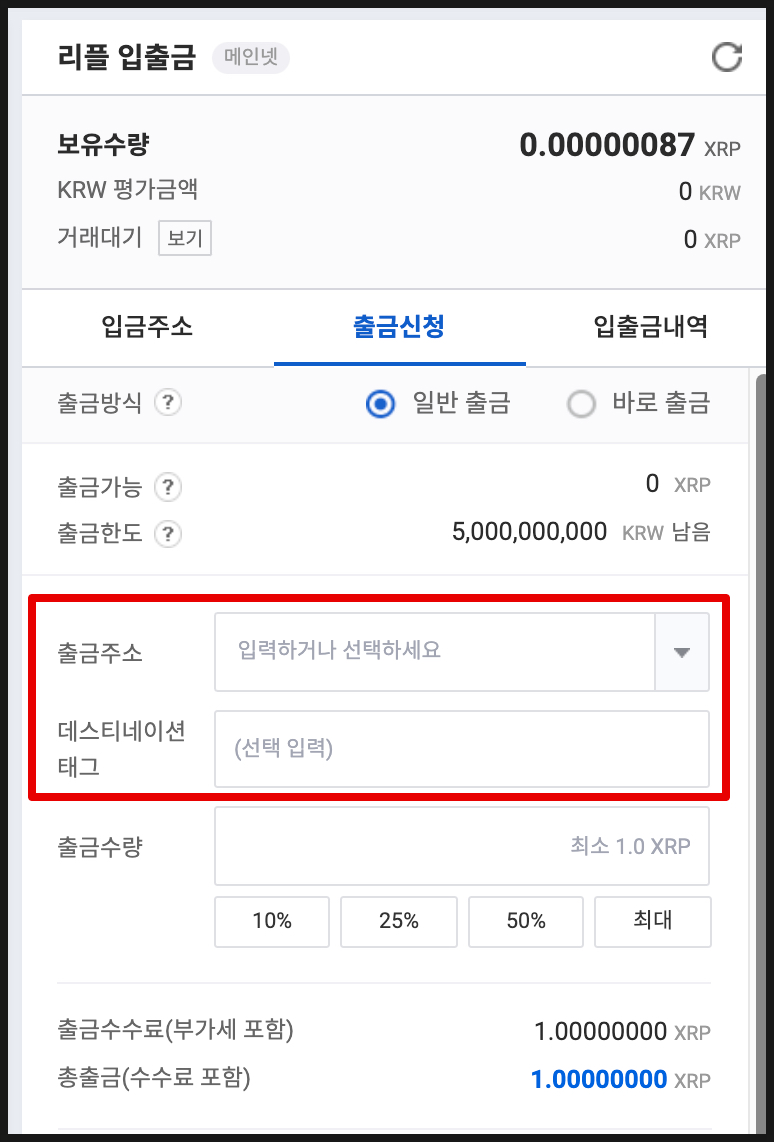Click the destination tag input field
Viewport: 774px width, 1142px height.
coord(462,748)
